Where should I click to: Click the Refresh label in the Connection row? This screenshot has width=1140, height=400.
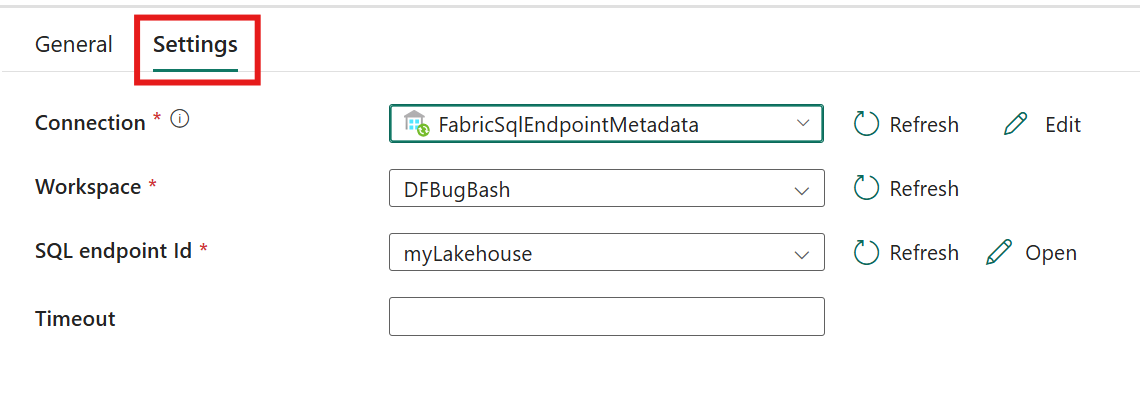tap(924, 125)
